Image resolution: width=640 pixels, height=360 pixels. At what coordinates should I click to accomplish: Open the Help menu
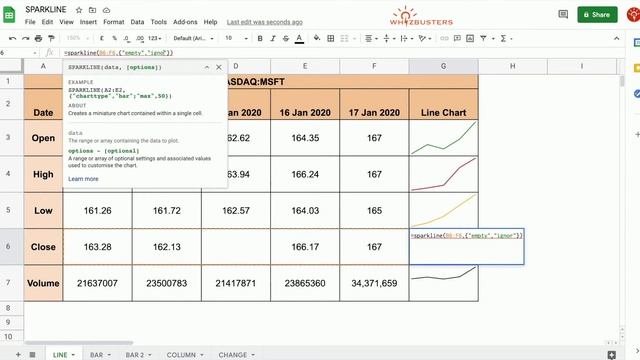click(x=210, y=22)
